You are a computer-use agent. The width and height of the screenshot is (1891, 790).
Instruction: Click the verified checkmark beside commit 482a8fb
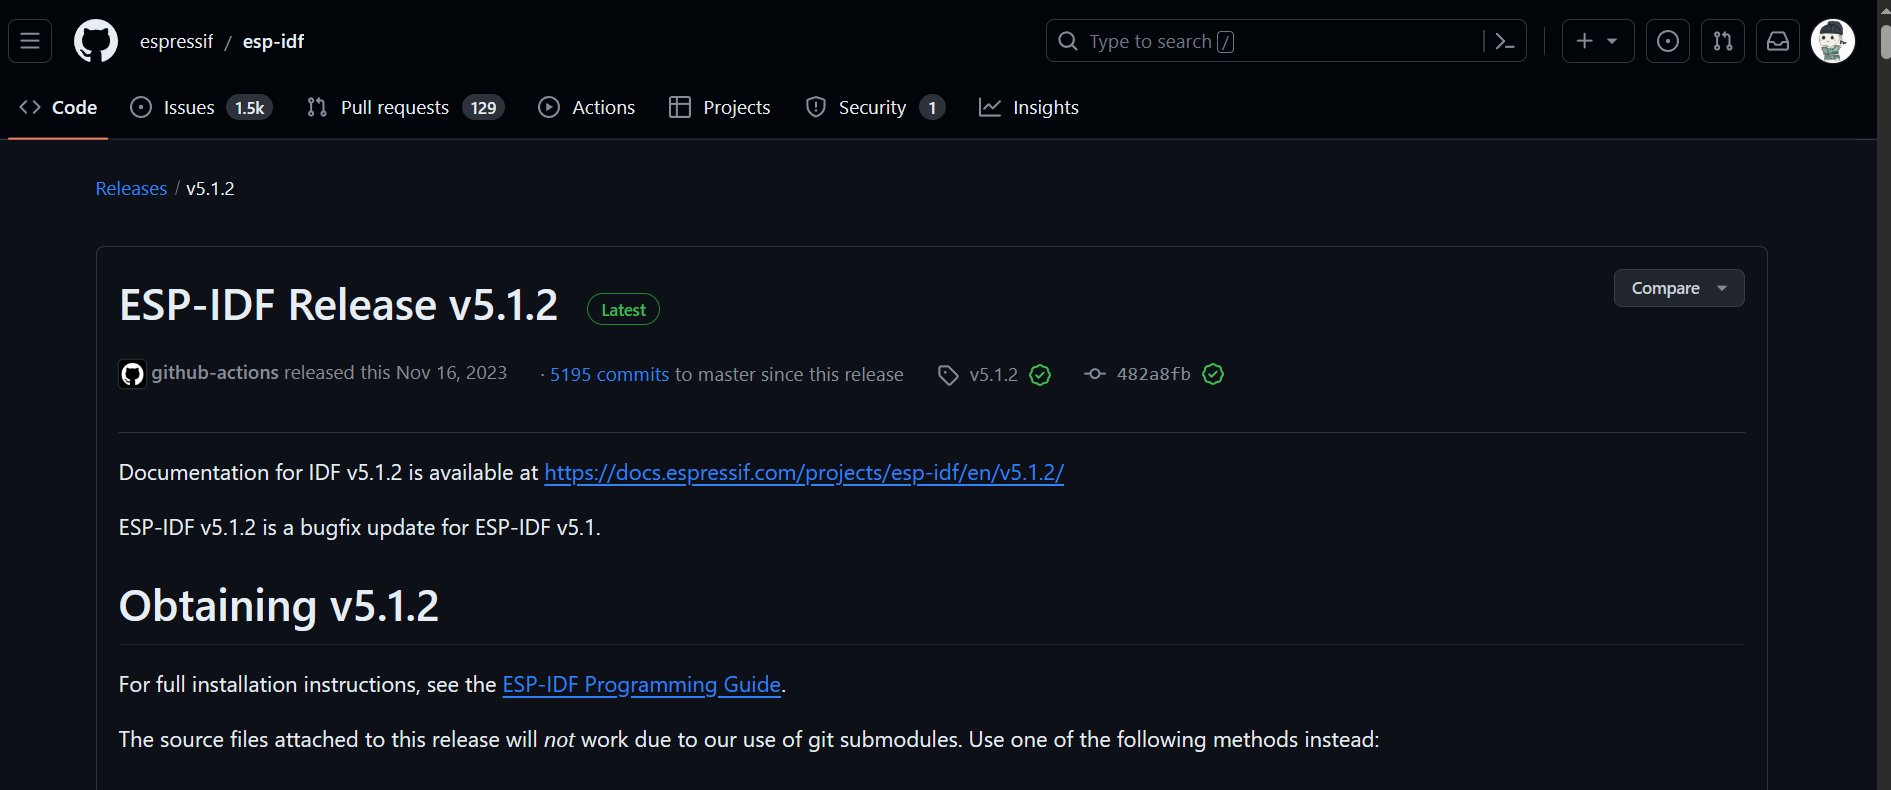1213,375
